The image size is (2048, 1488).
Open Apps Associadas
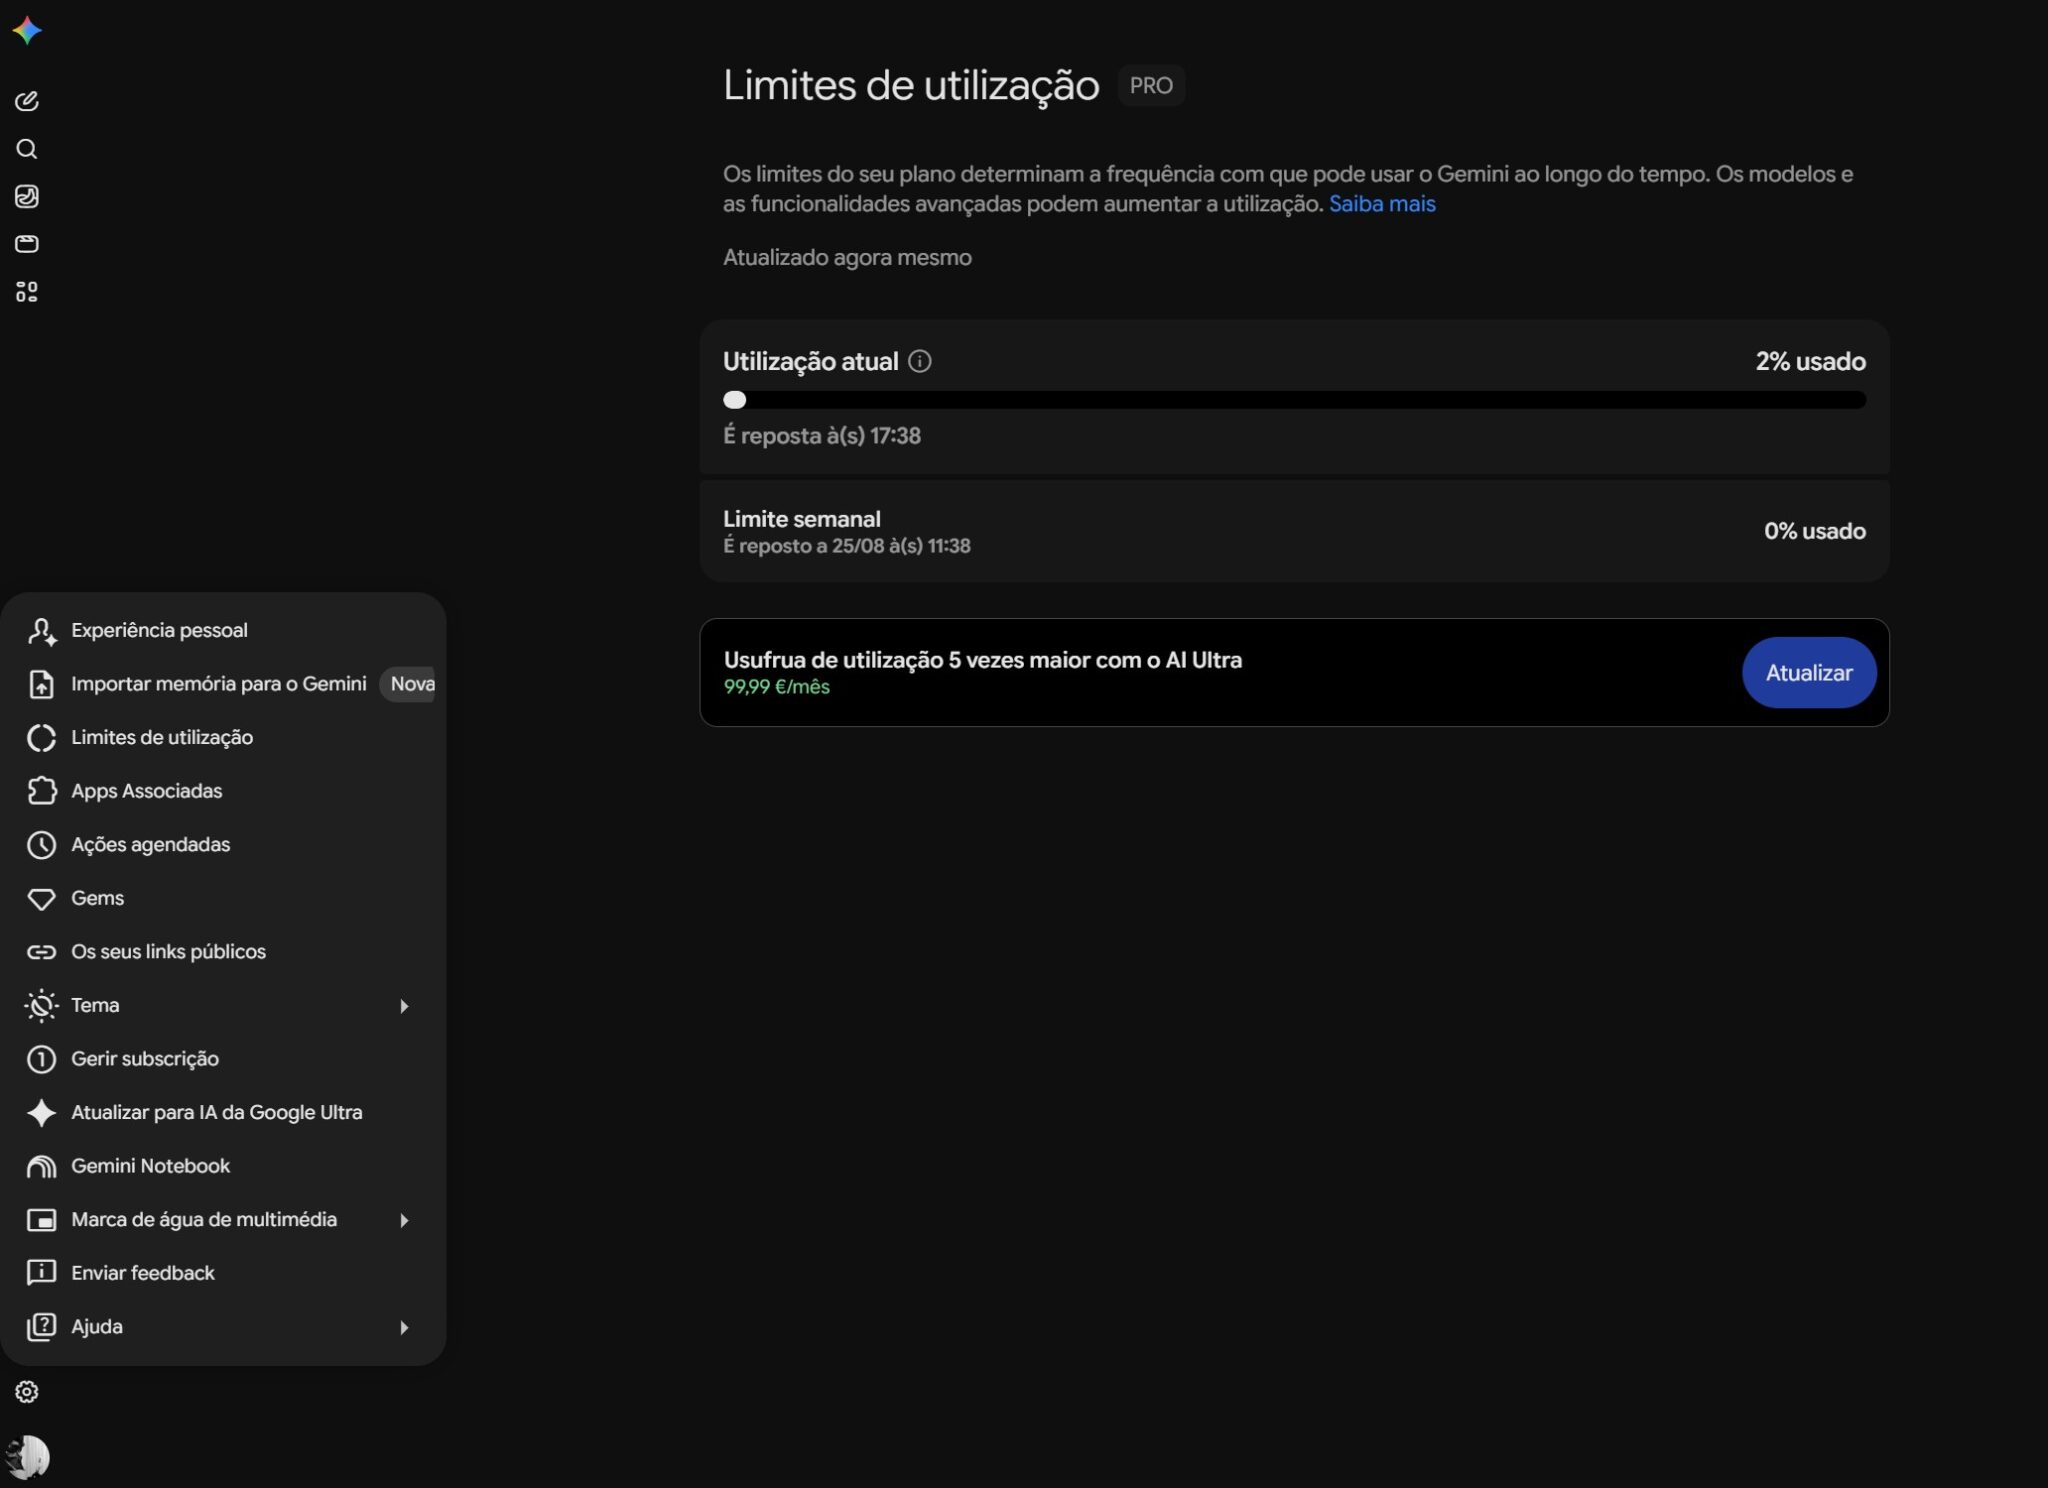tap(223, 791)
